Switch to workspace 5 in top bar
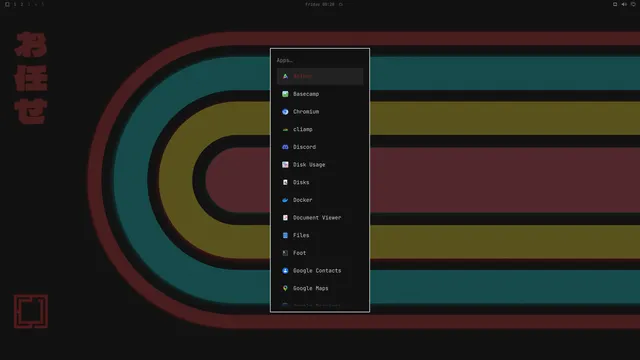The image size is (640, 360). point(42,4)
